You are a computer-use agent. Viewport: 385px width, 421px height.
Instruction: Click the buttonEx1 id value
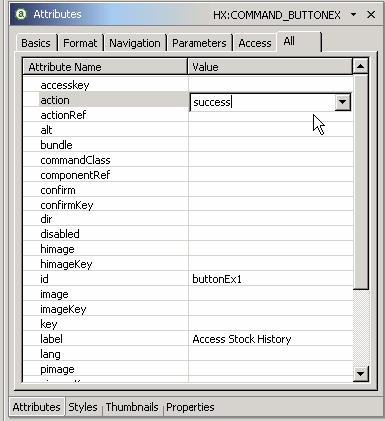pyautogui.click(x=217, y=279)
